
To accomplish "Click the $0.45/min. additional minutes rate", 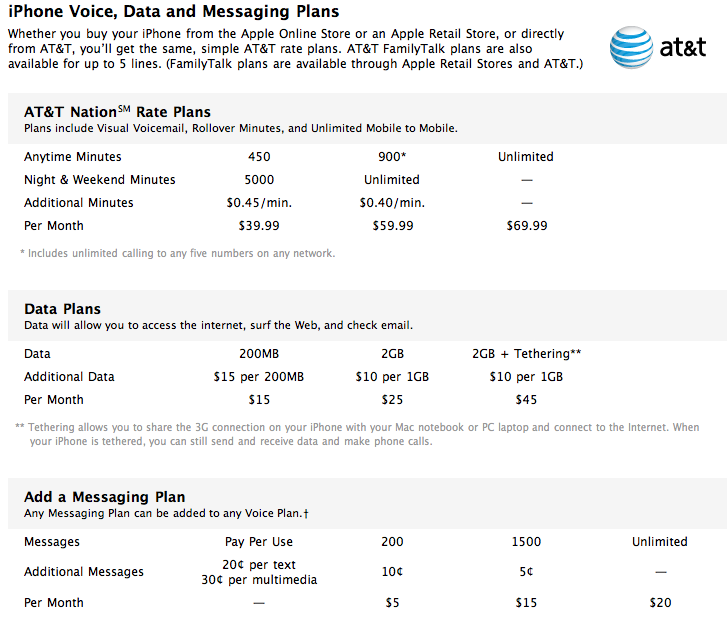I will 259,203.
